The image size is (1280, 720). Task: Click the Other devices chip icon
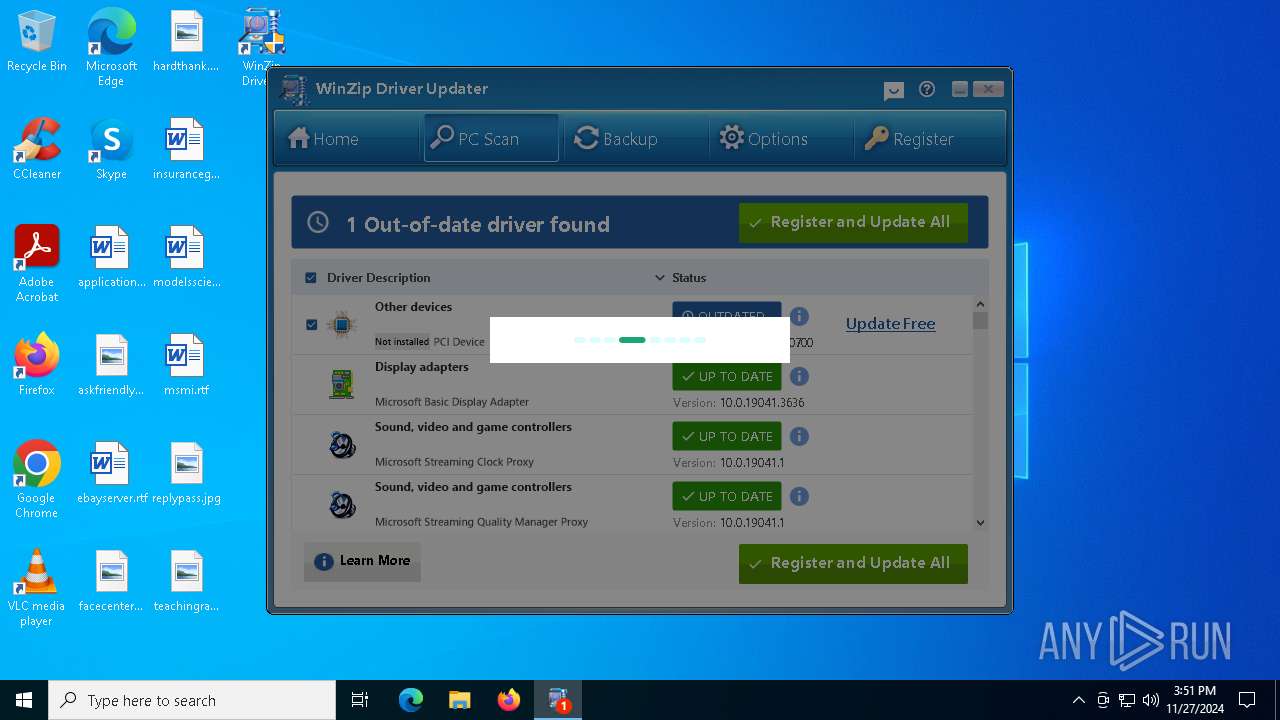tap(342, 325)
